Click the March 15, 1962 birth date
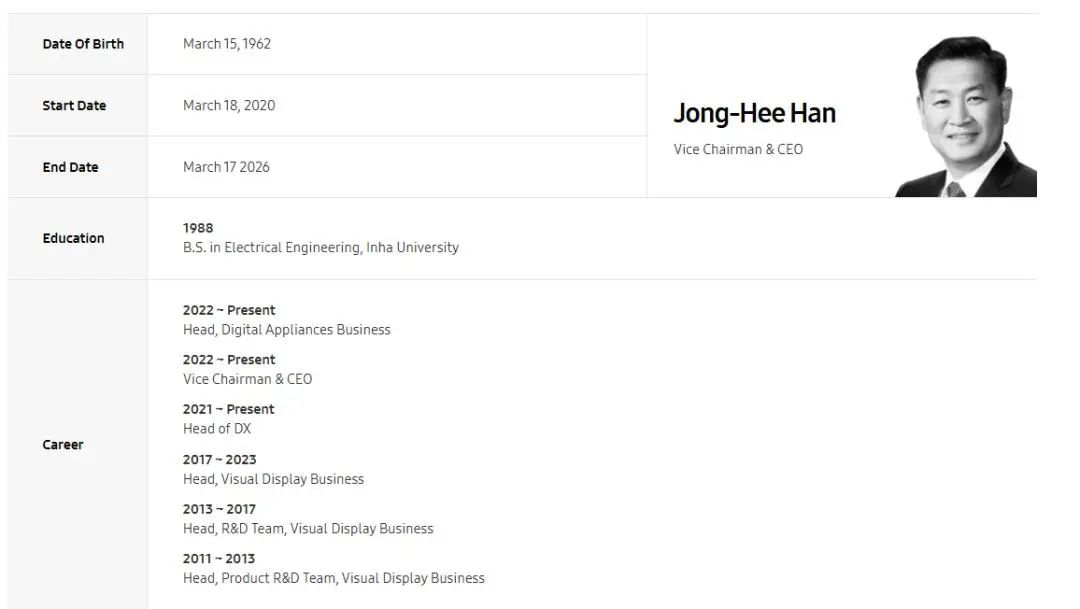Screen dimensions: 1080x609 tap(227, 44)
